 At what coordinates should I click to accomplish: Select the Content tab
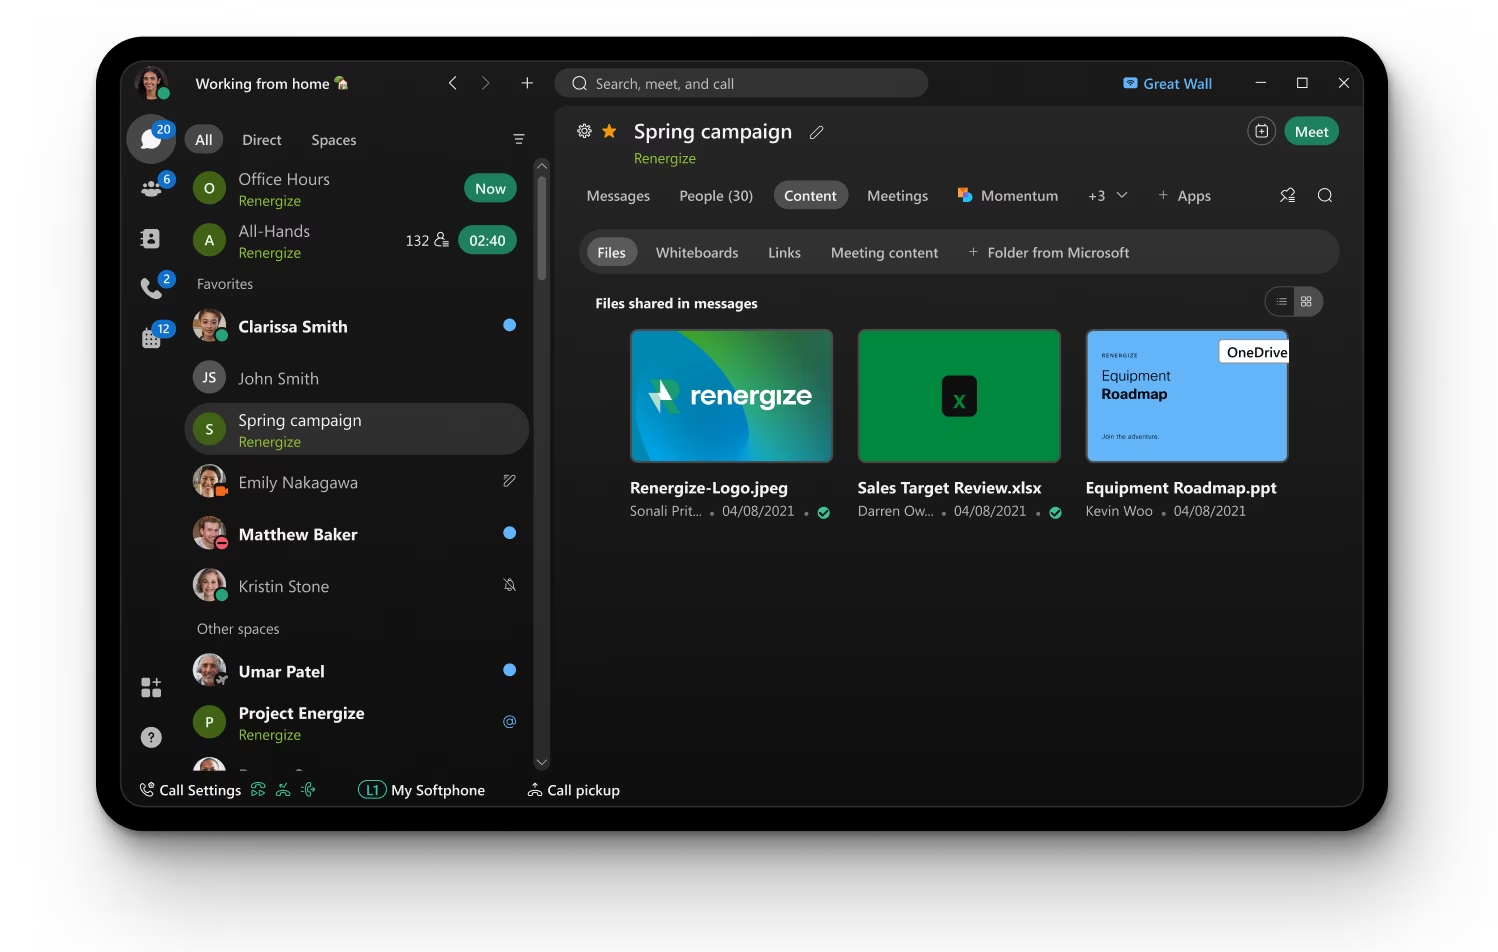pos(810,195)
